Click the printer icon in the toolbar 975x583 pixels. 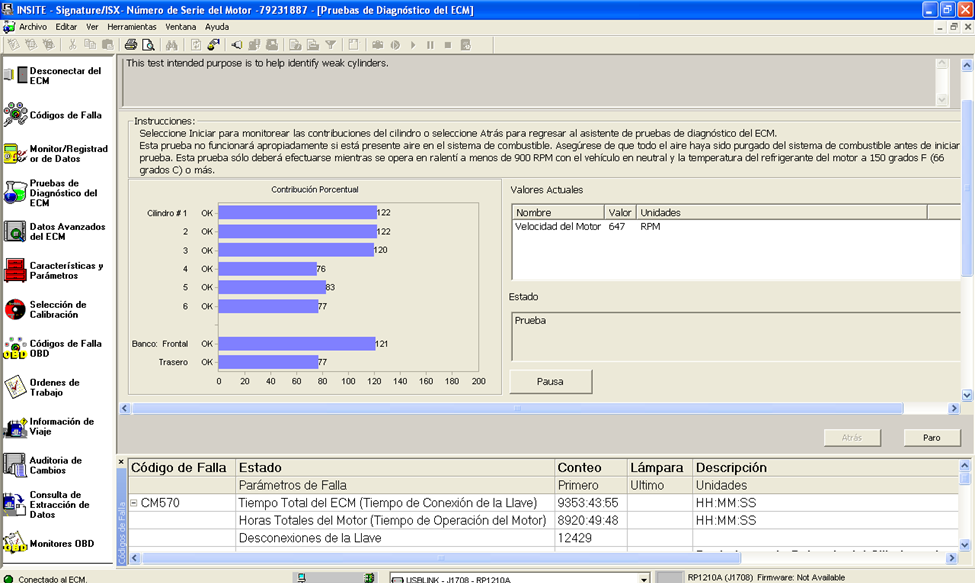tap(130, 45)
